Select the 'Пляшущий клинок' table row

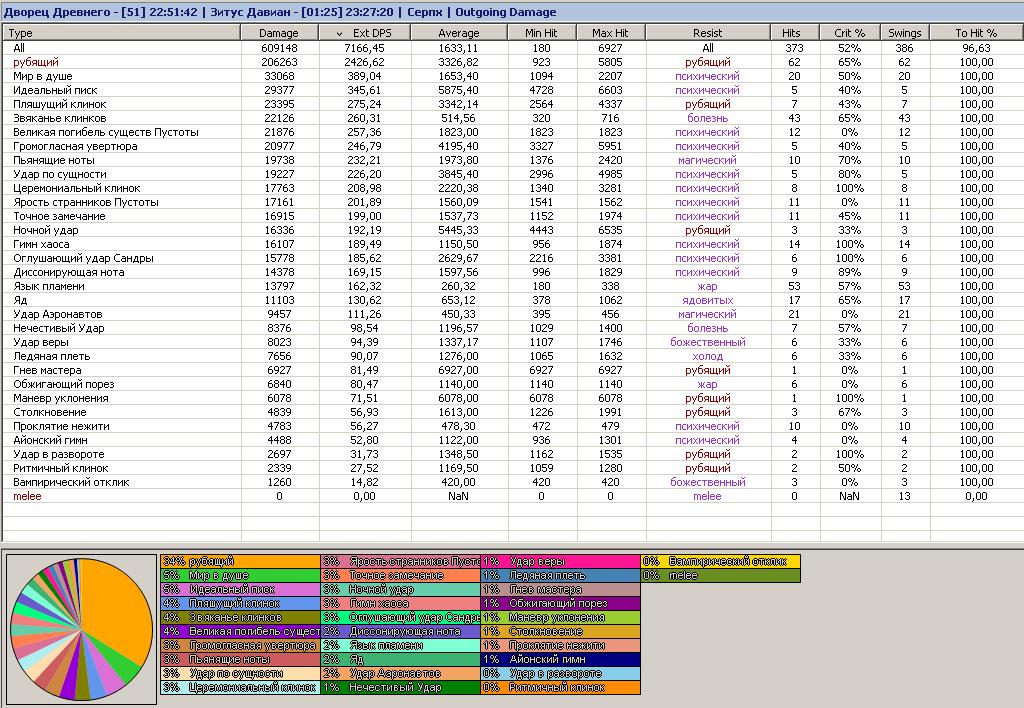pos(512,104)
